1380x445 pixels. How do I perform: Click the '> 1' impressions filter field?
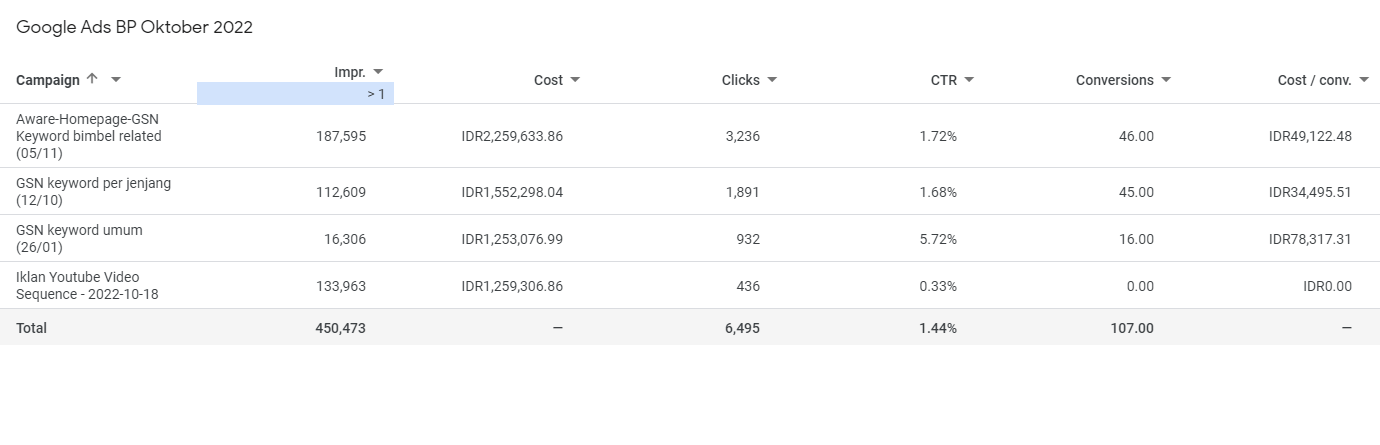pos(295,94)
